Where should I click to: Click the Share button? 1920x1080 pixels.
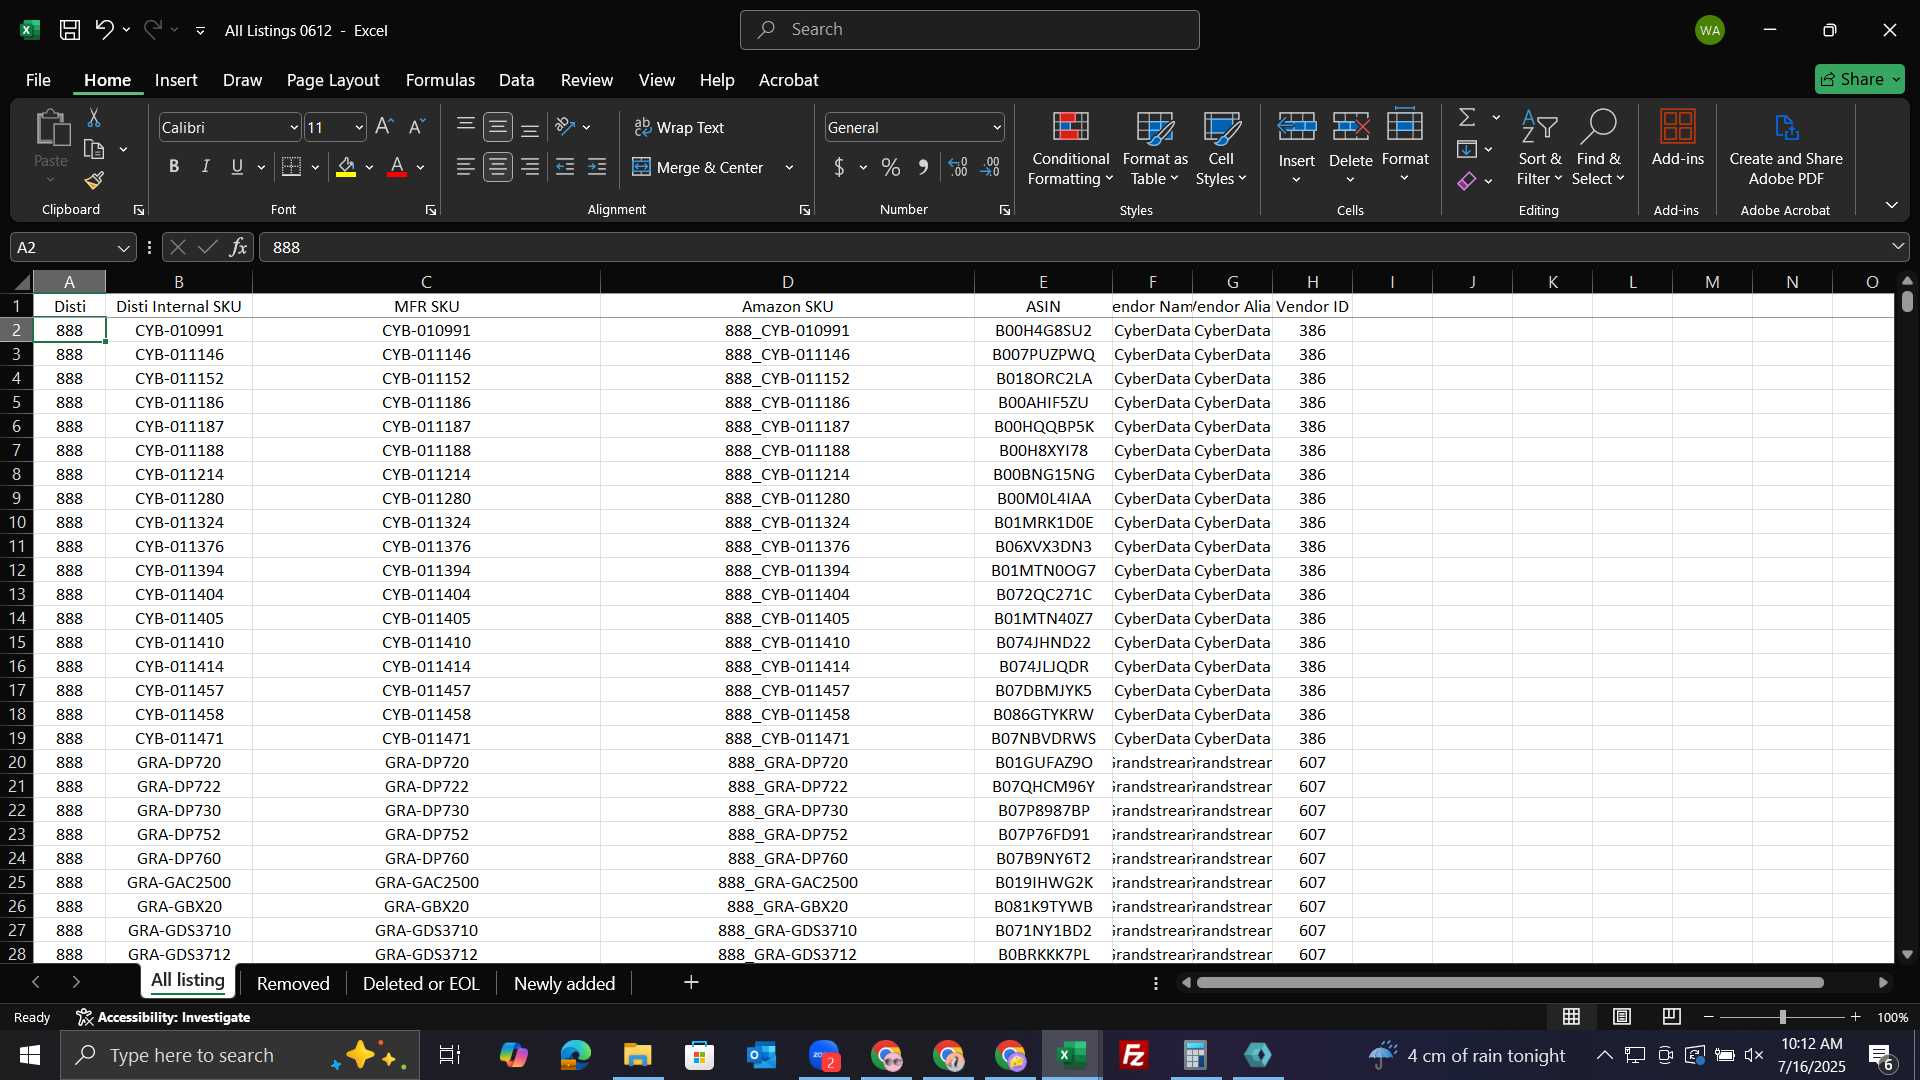coord(1859,79)
